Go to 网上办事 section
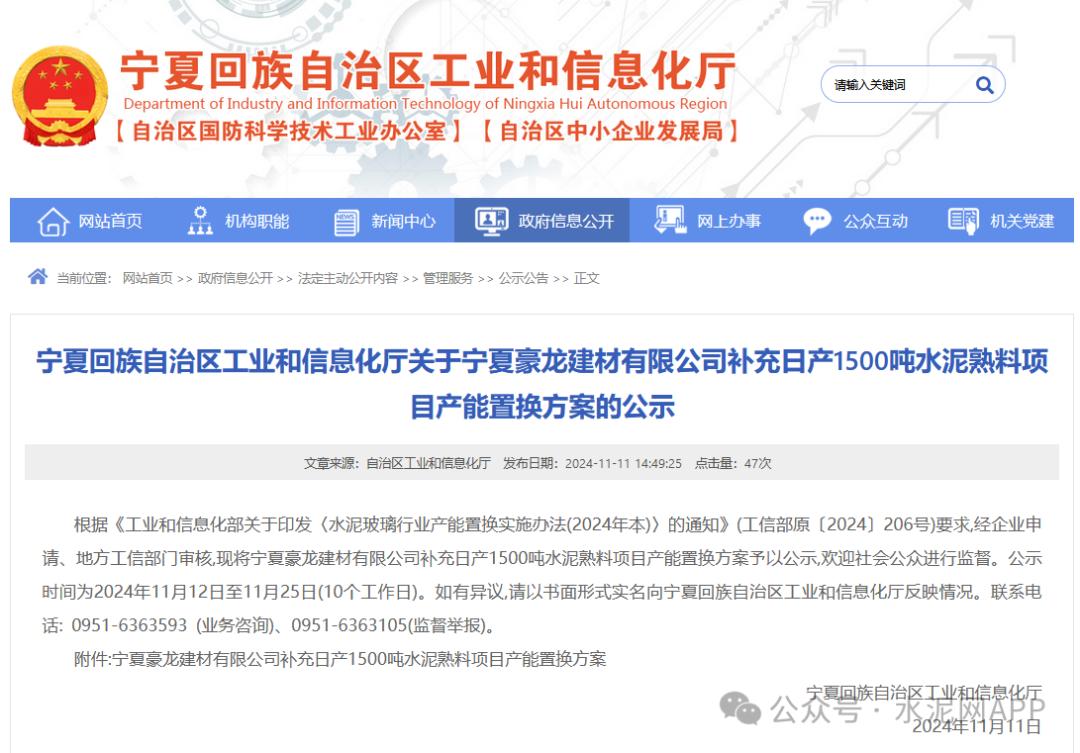 [x=728, y=221]
